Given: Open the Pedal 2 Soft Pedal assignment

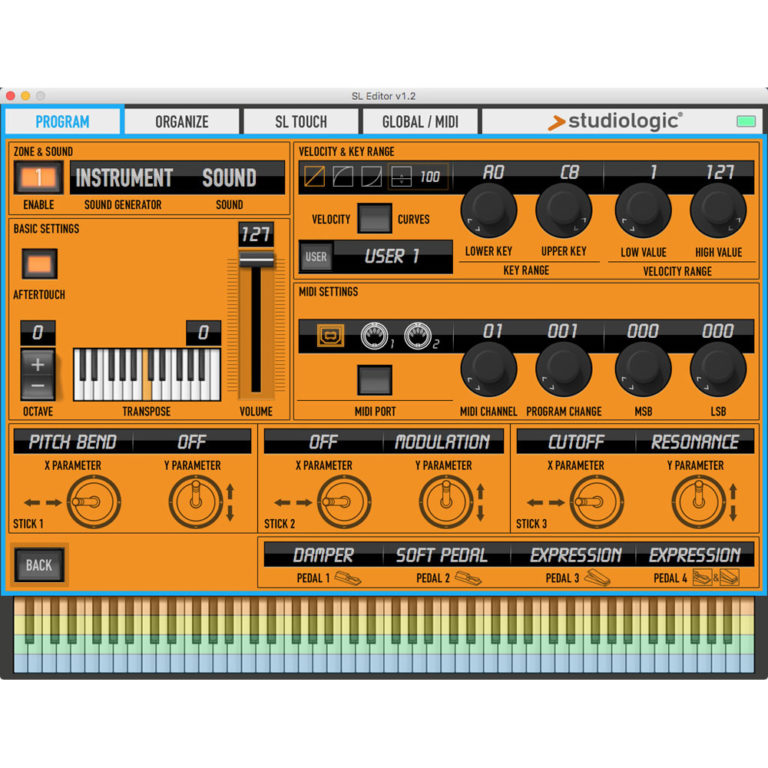Looking at the screenshot, I should 440,555.
